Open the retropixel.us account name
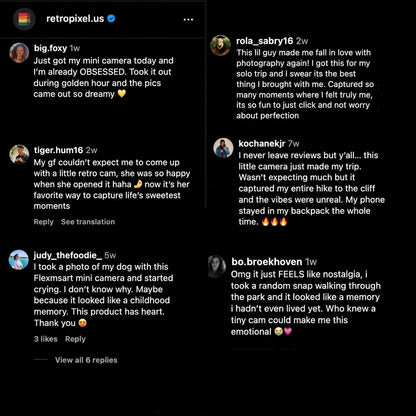The height and width of the screenshot is (416, 416). 75,19
